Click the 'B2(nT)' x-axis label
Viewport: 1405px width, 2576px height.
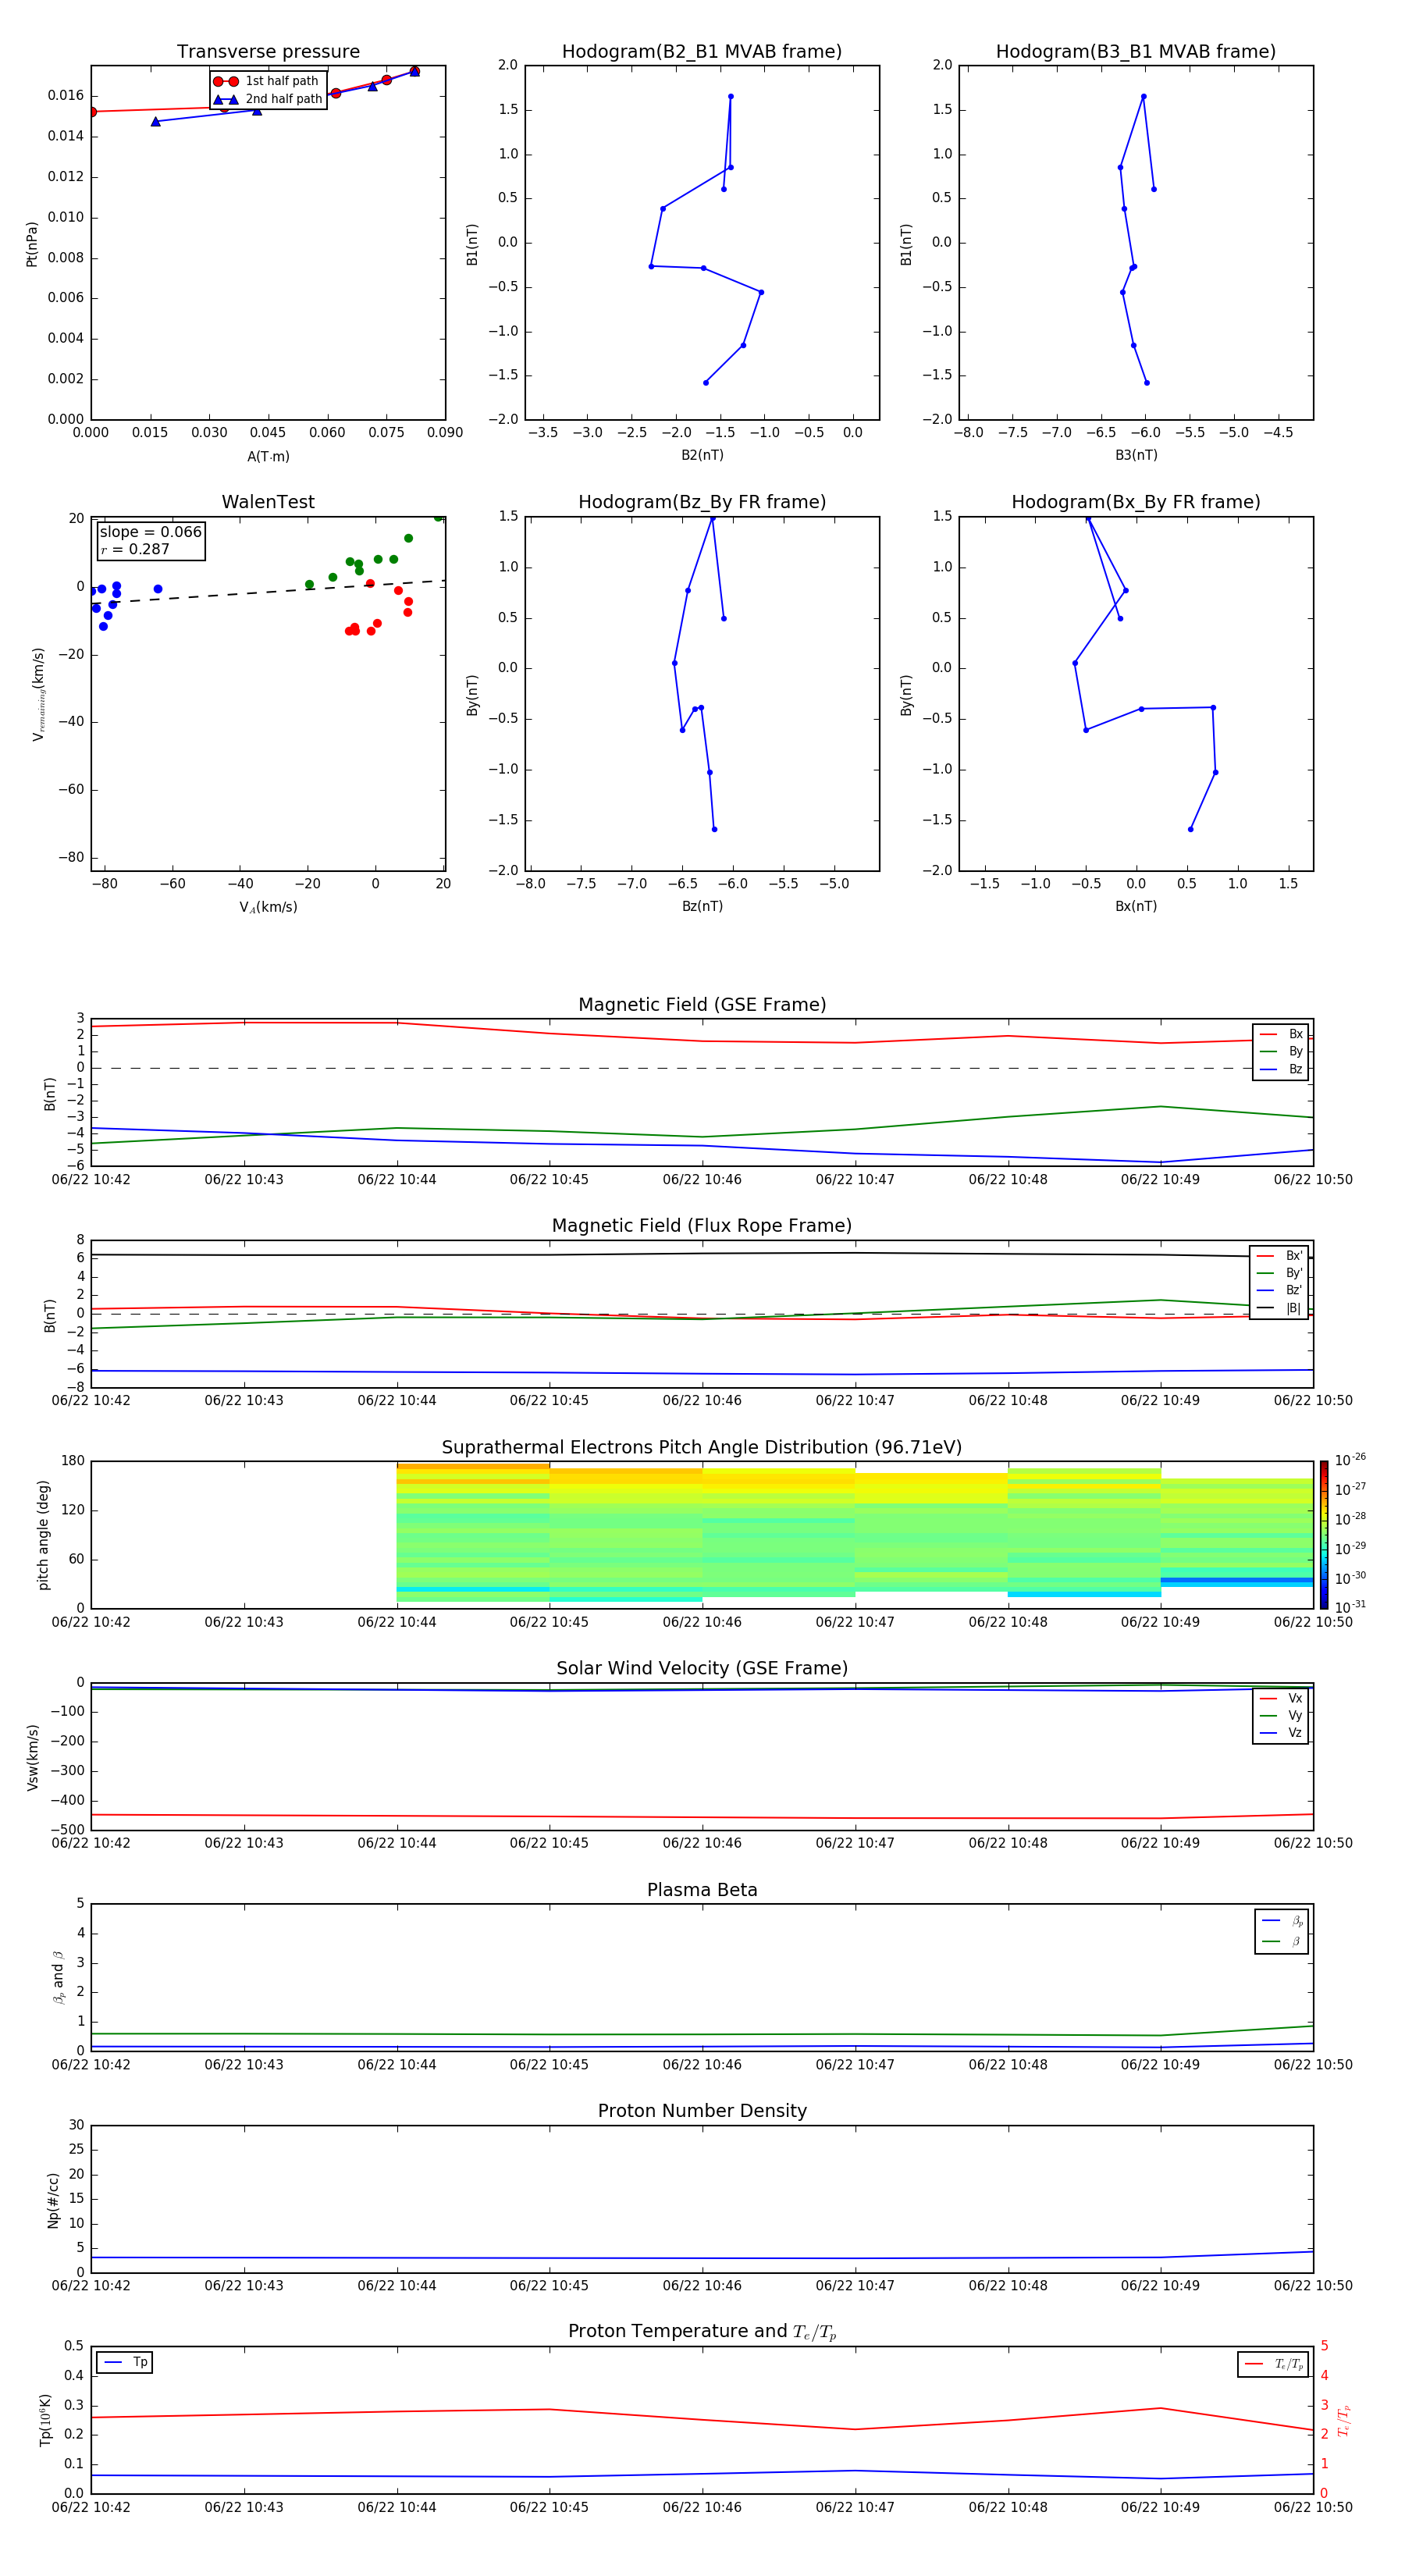click(x=702, y=455)
